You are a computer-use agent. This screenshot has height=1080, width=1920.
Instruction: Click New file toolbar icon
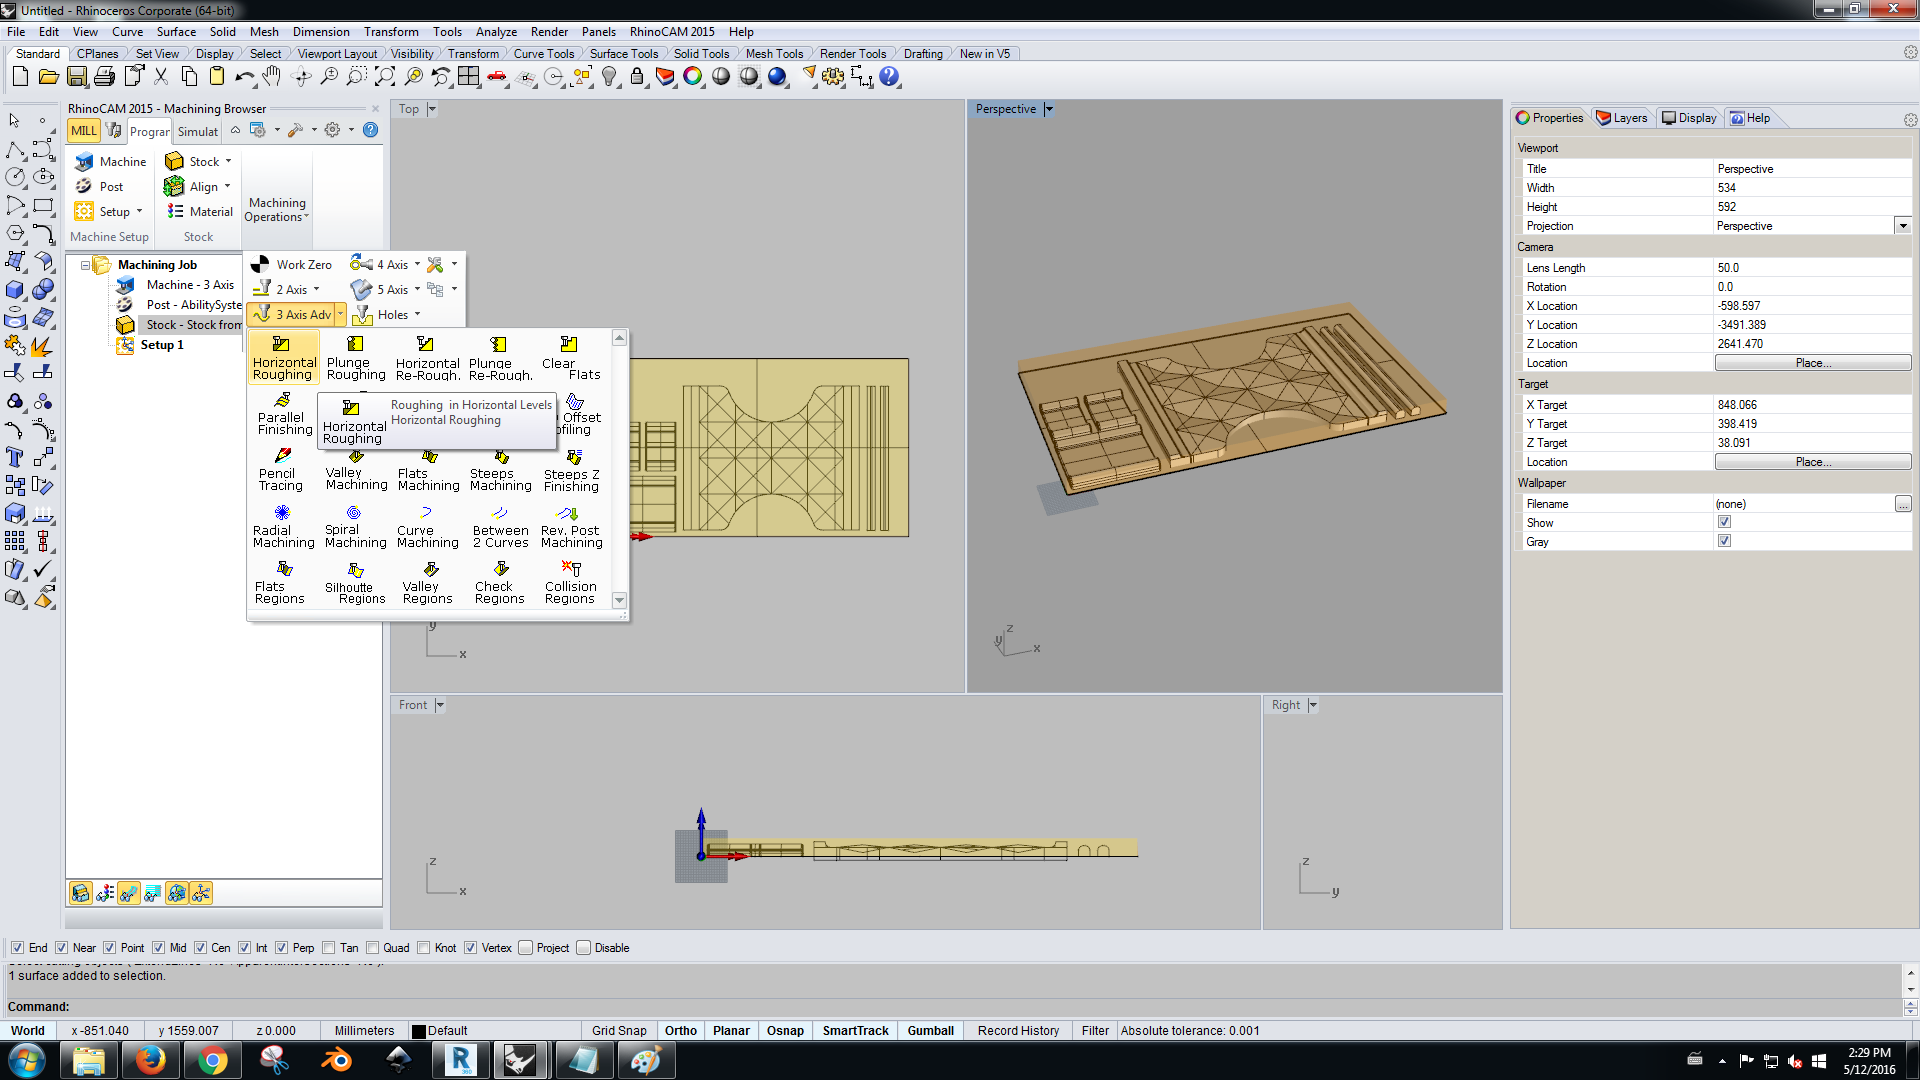tap(20, 76)
